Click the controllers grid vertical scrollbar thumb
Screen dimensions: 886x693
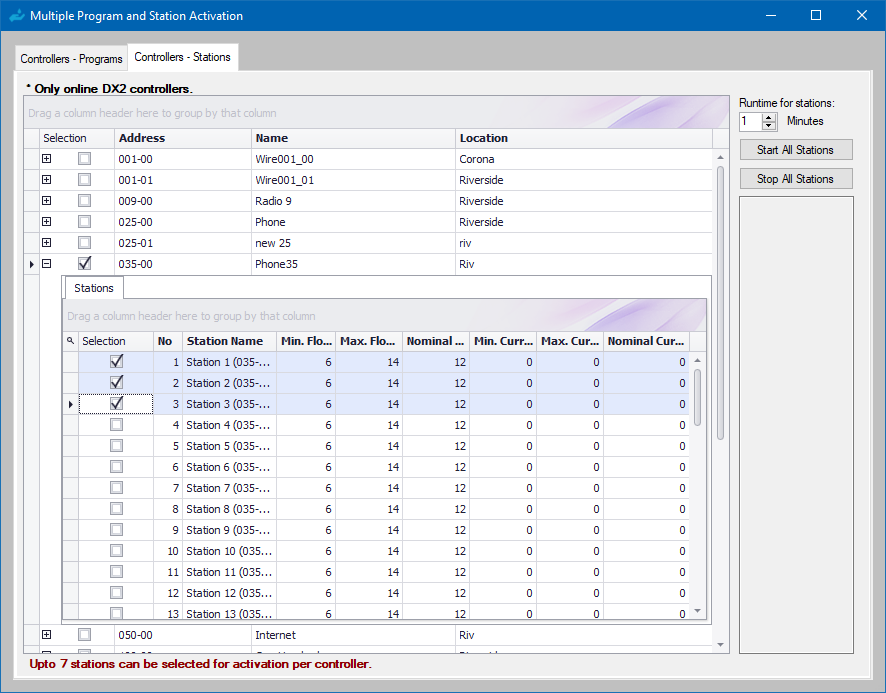click(720, 302)
